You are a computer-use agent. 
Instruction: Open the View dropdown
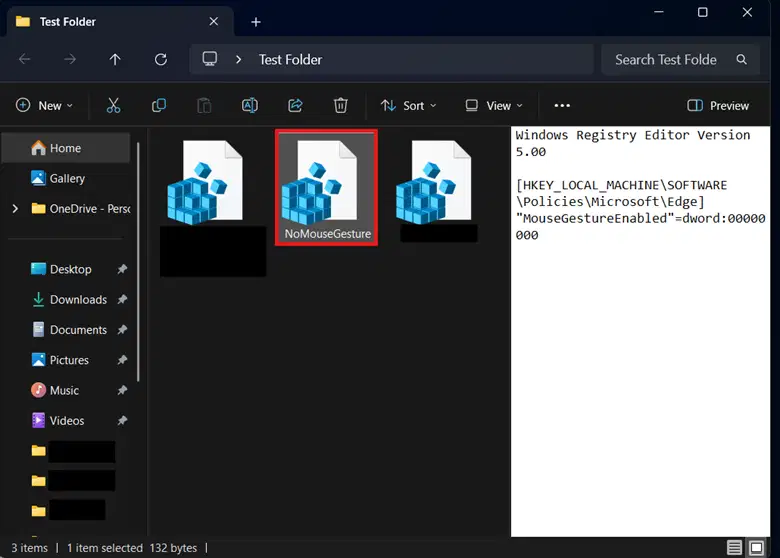(493, 105)
